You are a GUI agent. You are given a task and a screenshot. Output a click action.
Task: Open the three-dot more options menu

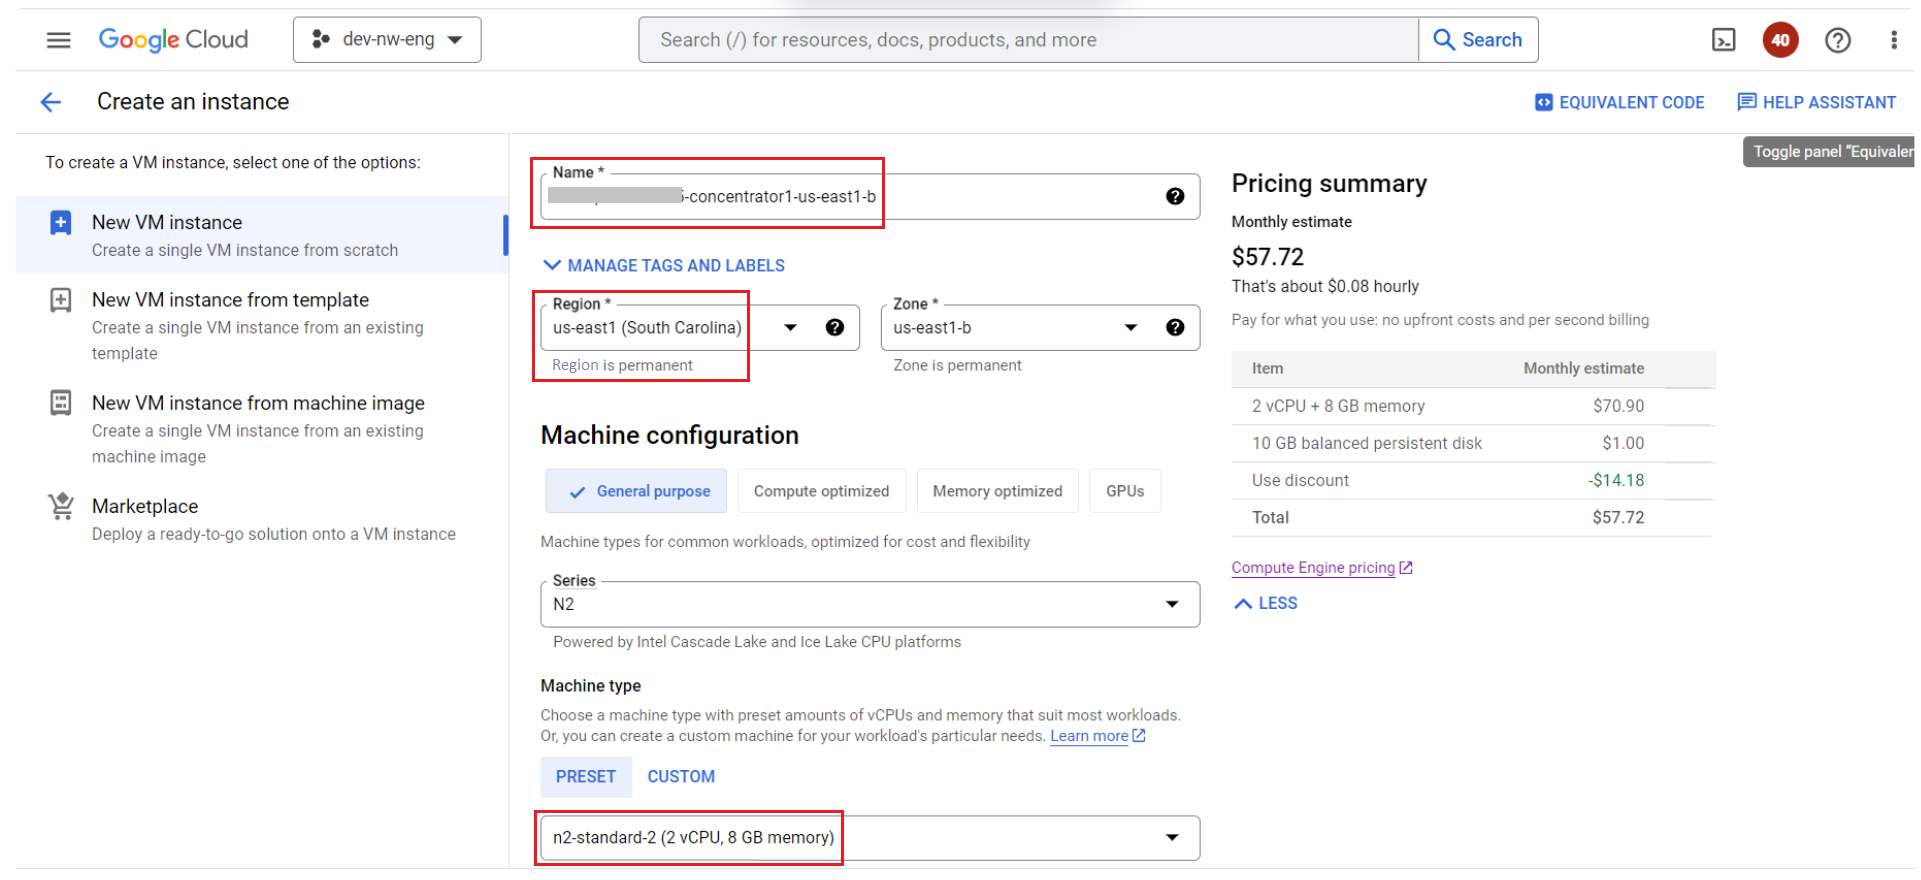tap(1893, 40)
